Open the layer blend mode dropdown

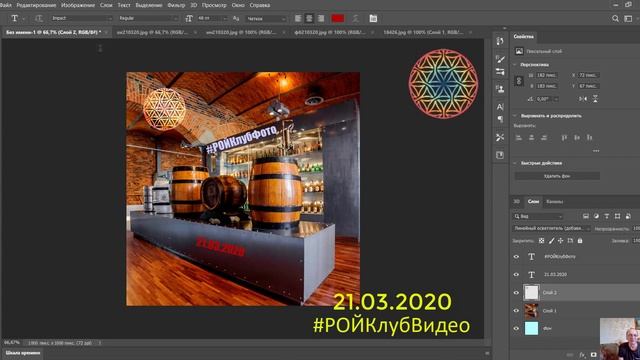click(x=551, y=229)
